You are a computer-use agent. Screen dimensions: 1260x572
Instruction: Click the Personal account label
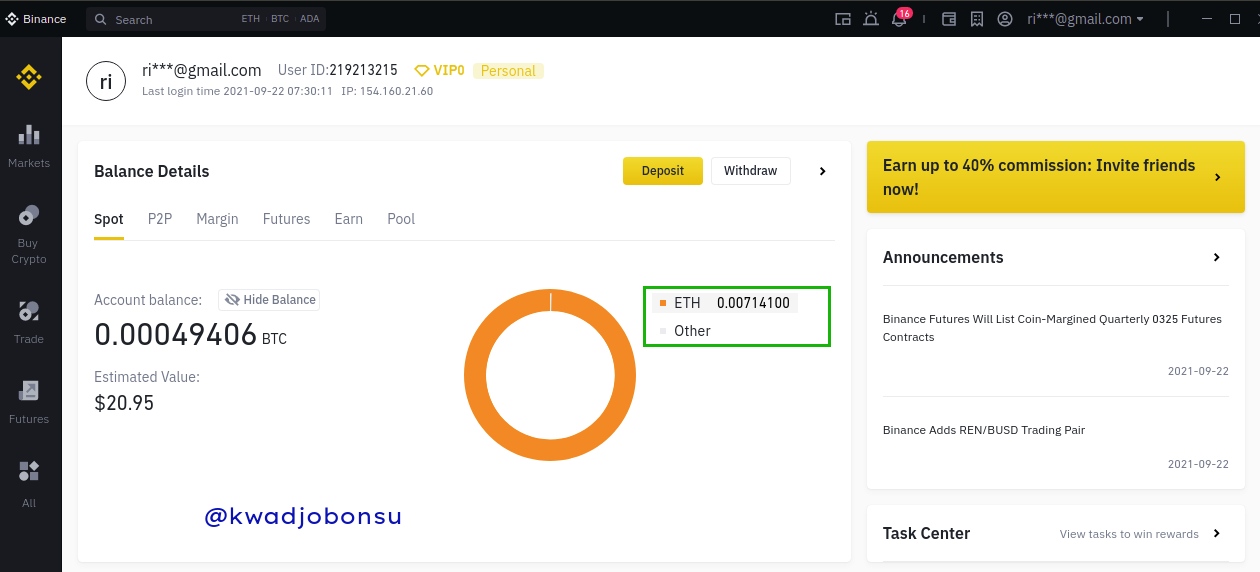click(508, 71)
